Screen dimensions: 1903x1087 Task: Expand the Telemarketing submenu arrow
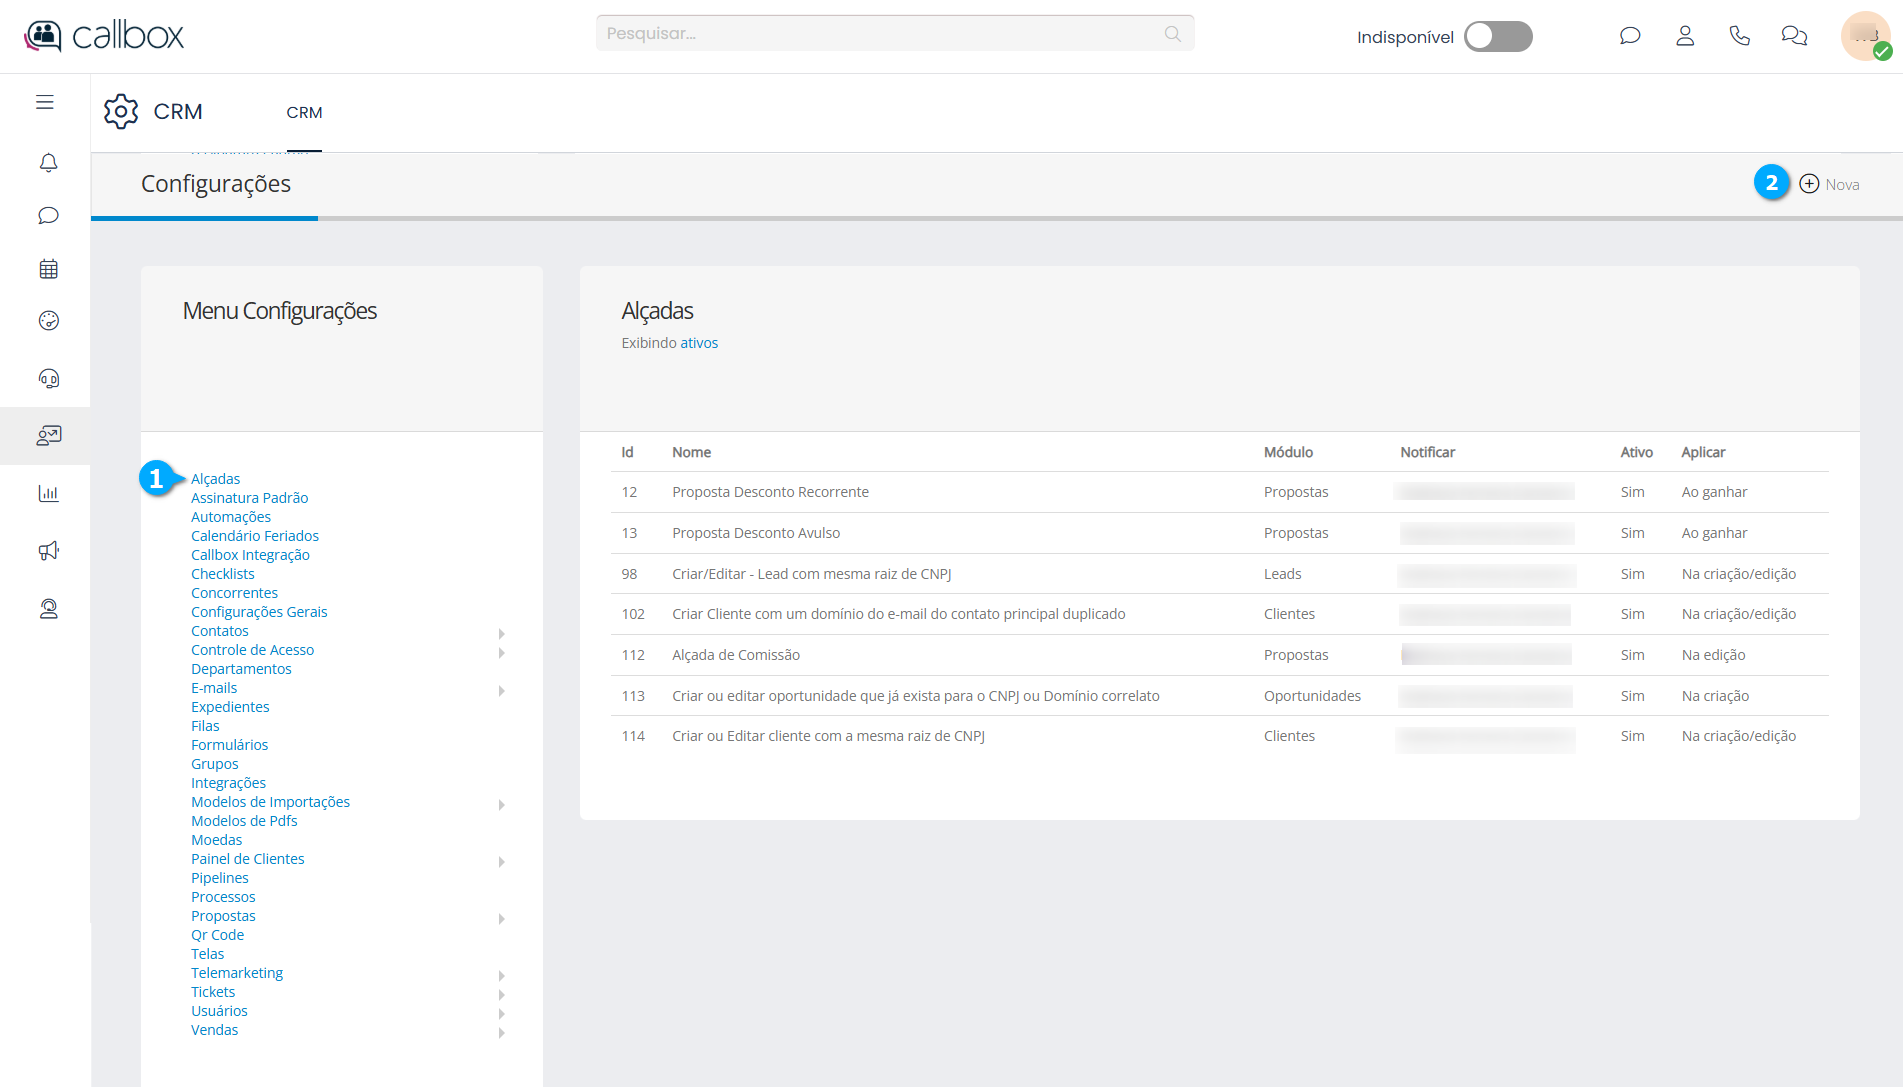(x=502, y=975)
